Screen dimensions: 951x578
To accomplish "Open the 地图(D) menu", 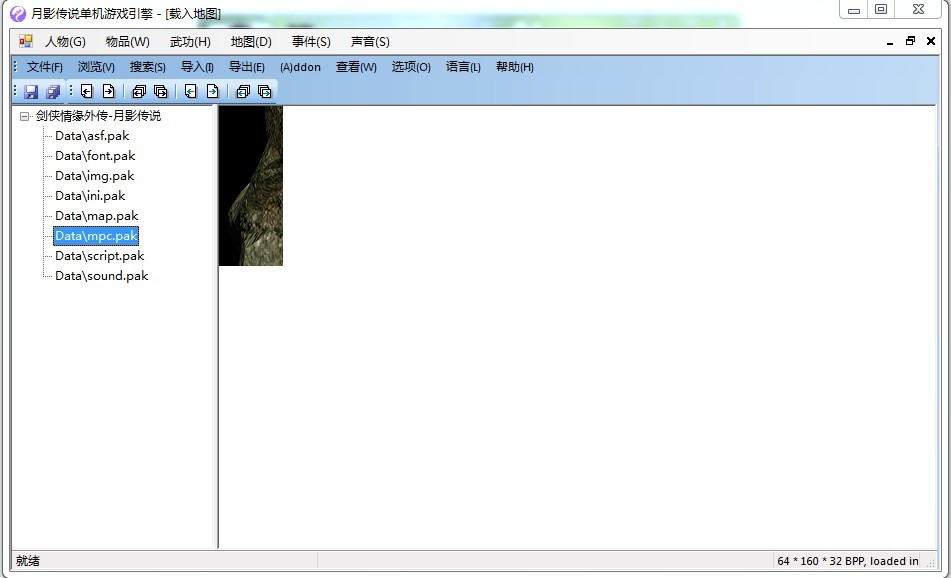I will 251,42.
